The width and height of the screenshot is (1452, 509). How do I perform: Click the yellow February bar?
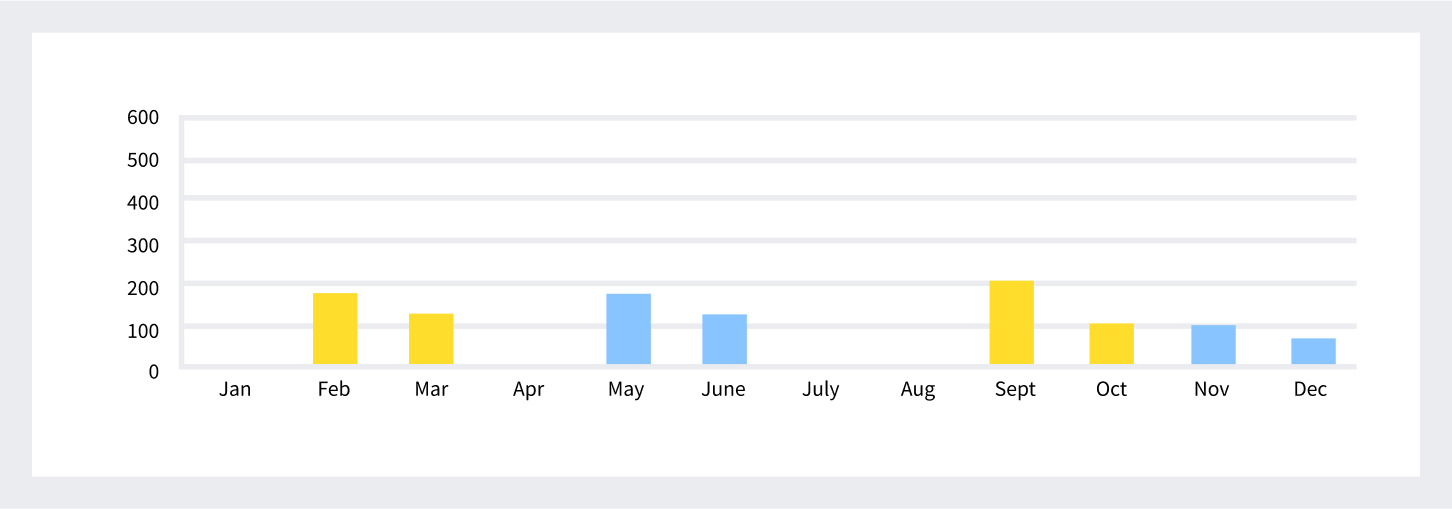[x=335, y=328]
